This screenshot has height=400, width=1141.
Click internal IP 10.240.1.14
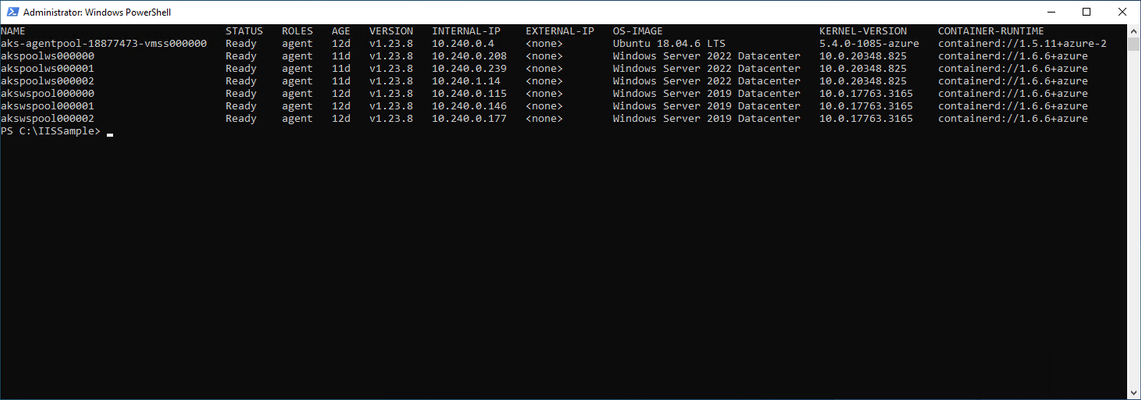(x=466, y=81)
